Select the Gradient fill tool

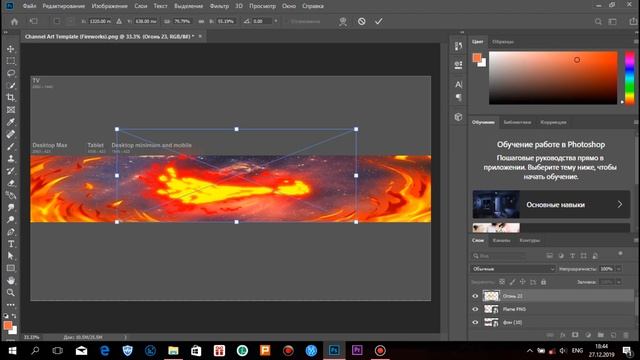point(11,195)
